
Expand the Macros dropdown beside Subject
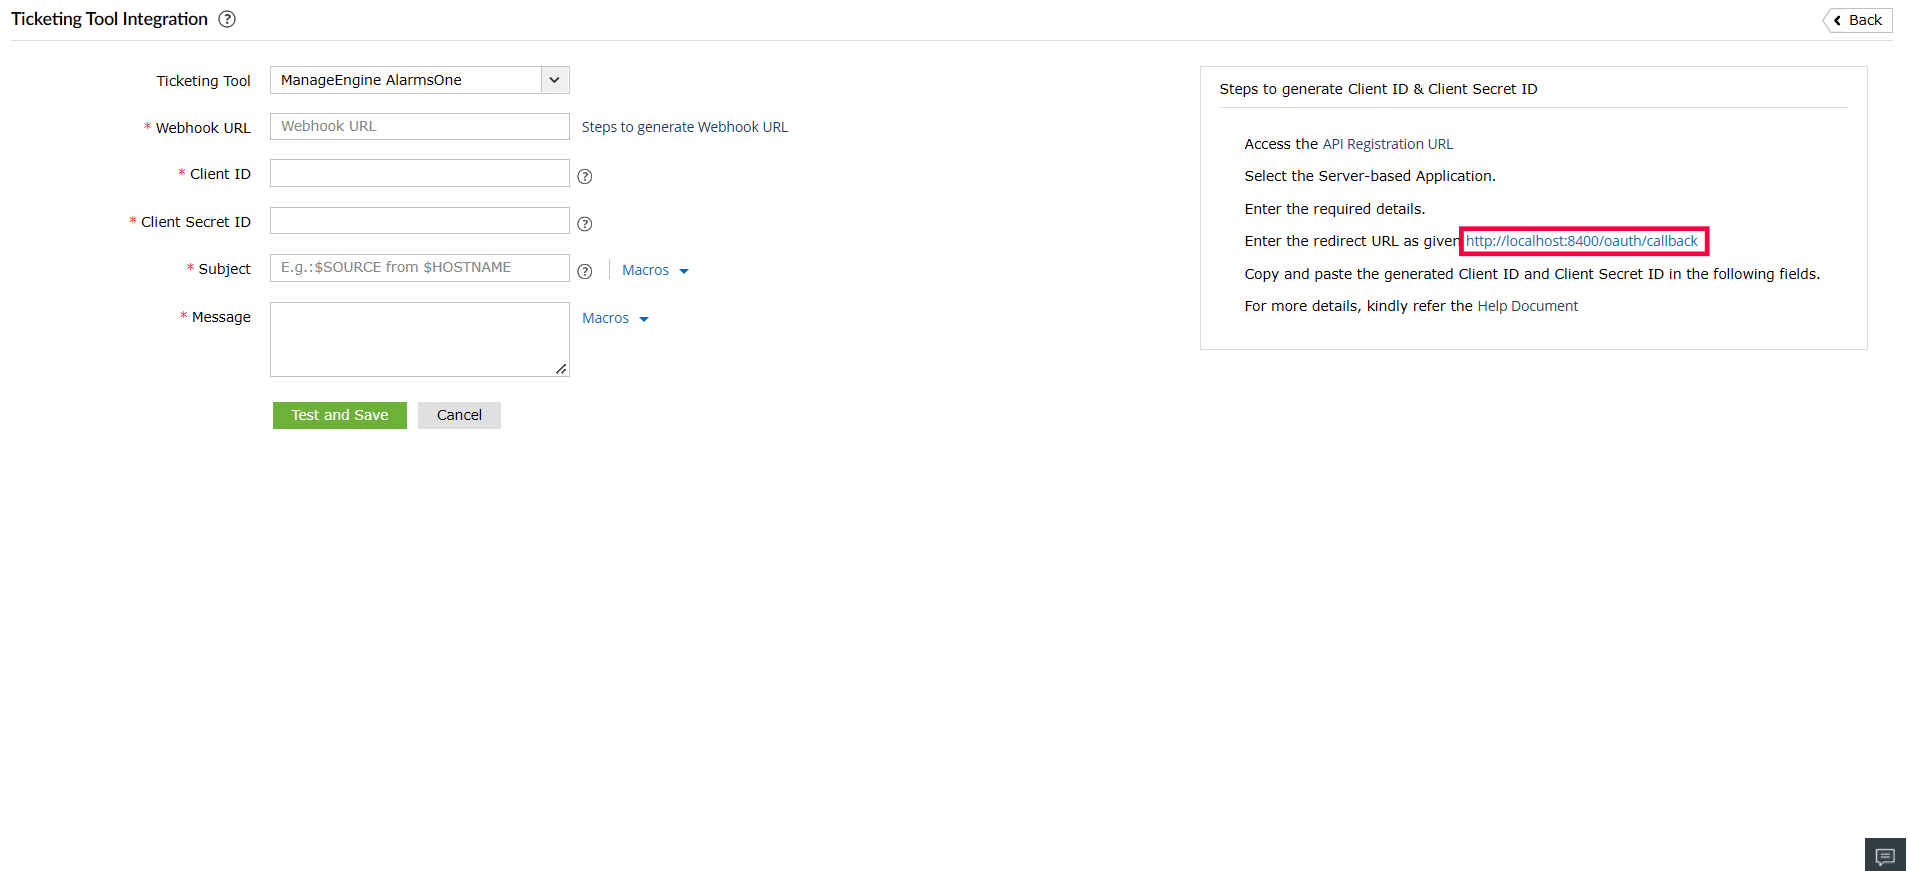click(x=655, y=270)
